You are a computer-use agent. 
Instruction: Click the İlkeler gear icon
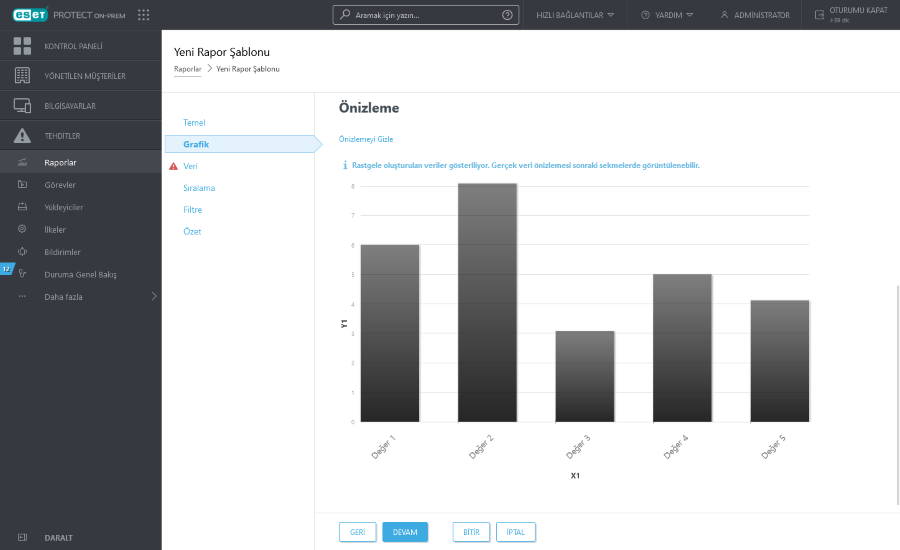click(x=22, y=229)
